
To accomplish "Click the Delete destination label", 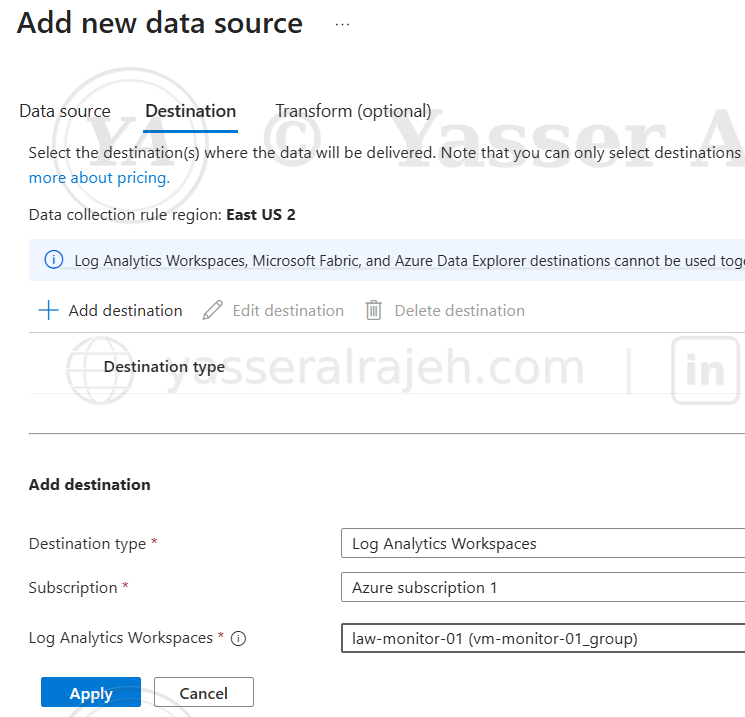I will coord(459,310).
